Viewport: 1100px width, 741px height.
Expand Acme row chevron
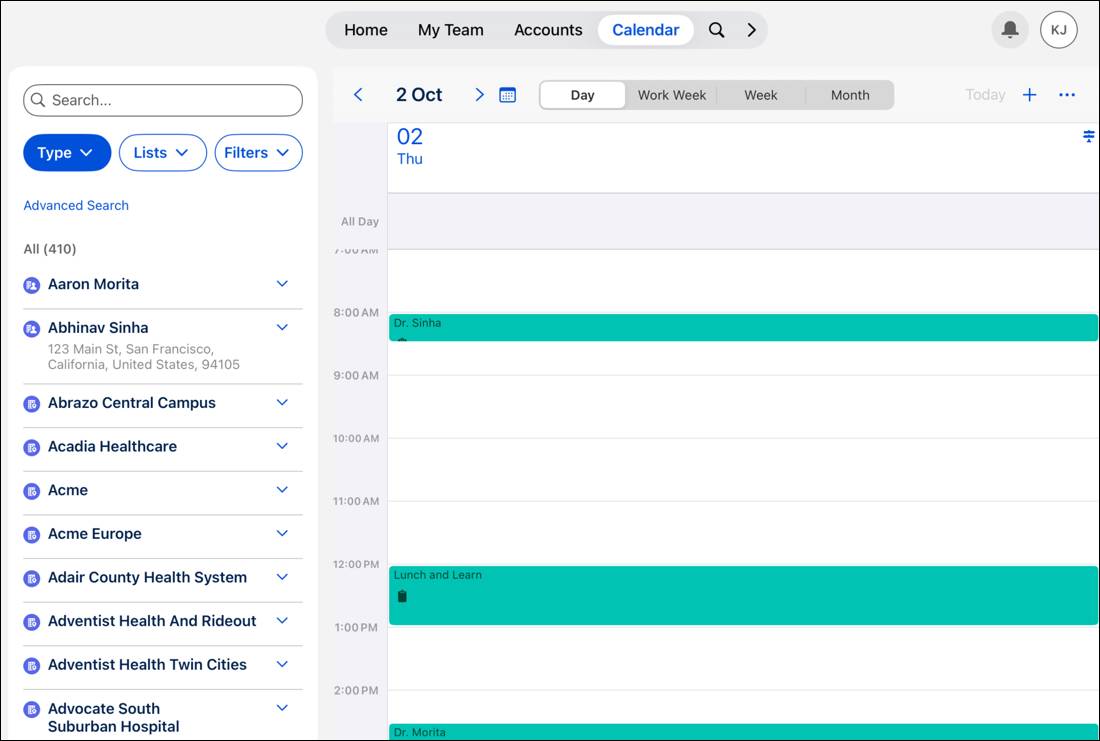282,490
